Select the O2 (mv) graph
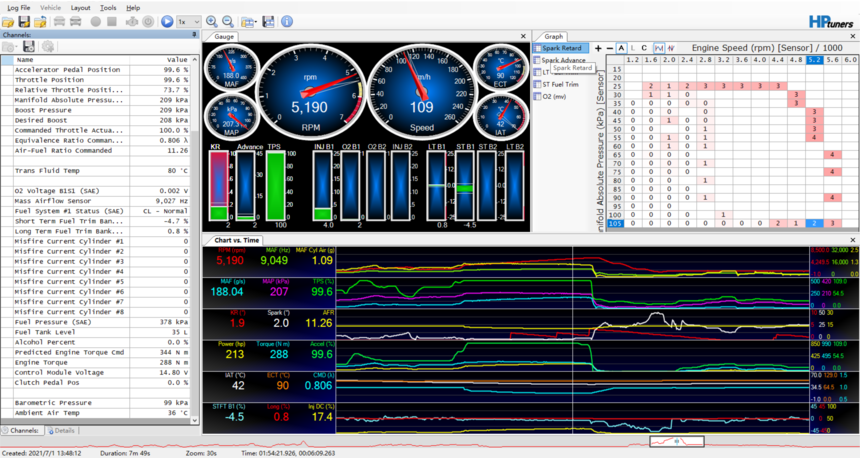Viewport: 860px width, 458px height. click(550, 97)
